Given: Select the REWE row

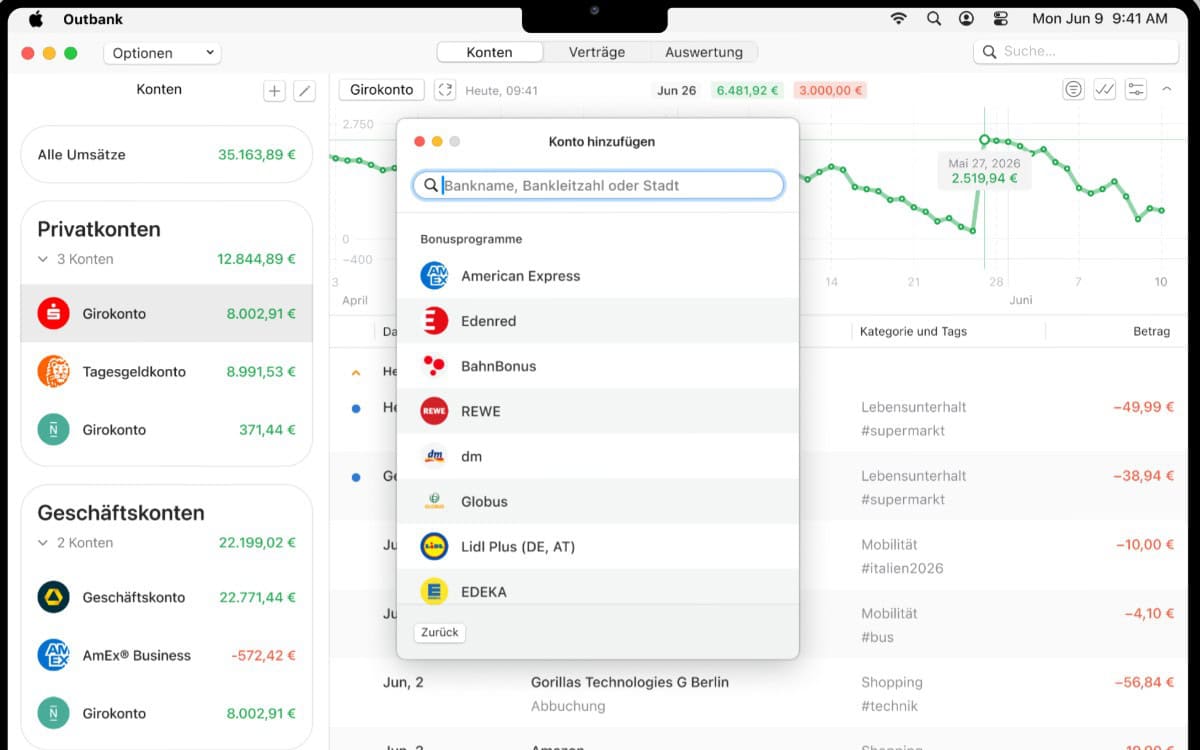Looking at the screenshot, I should click(x=598, y=411).
